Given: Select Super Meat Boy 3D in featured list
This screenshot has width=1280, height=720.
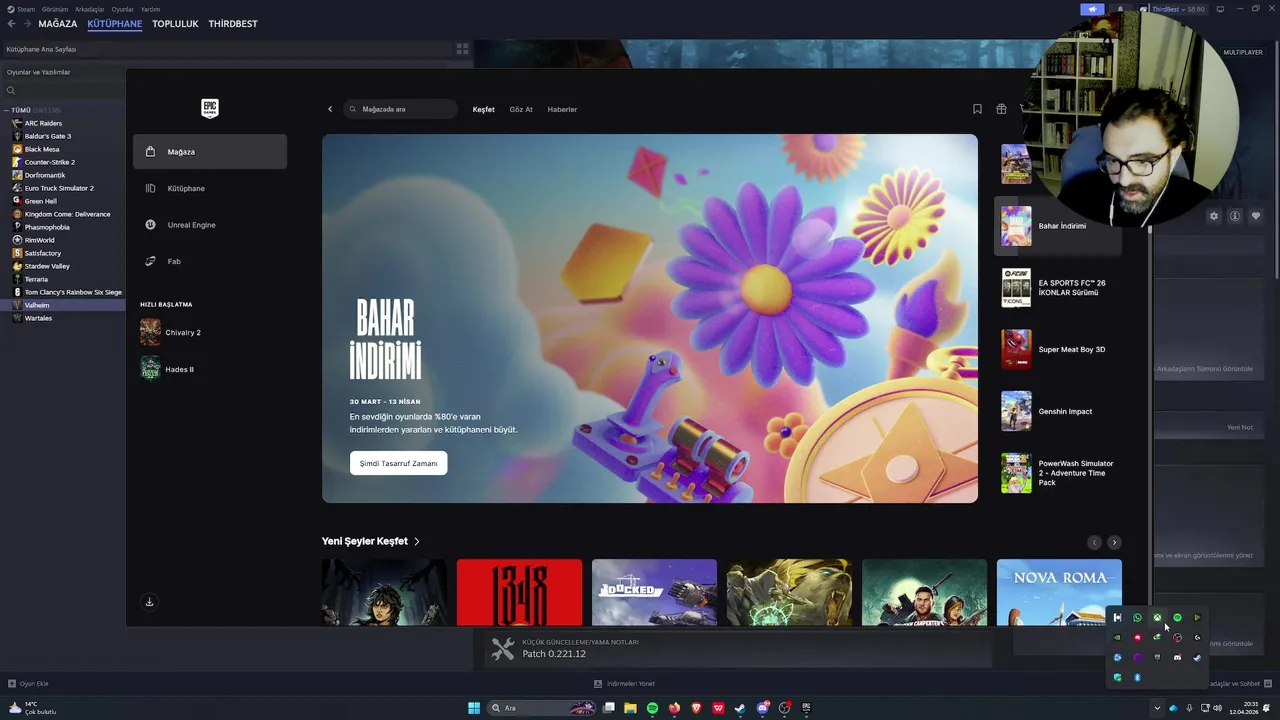Looking at the screenshot, I should [x=1058, y=349].
